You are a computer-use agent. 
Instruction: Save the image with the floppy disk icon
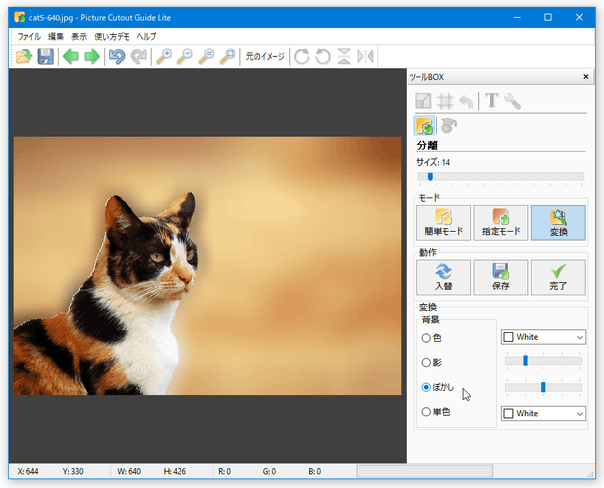click(45, 57)
